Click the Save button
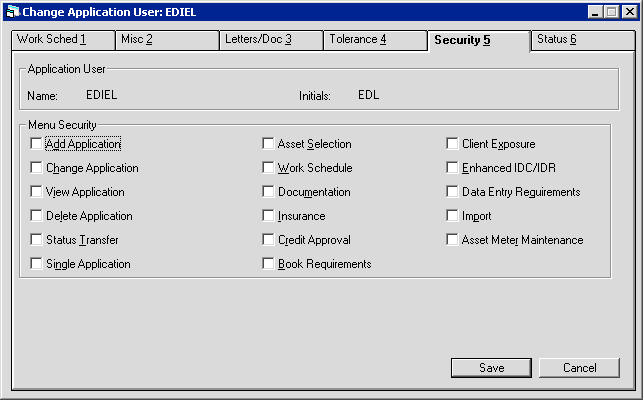This screenshot has width=643, height=400. pos(491,368)
